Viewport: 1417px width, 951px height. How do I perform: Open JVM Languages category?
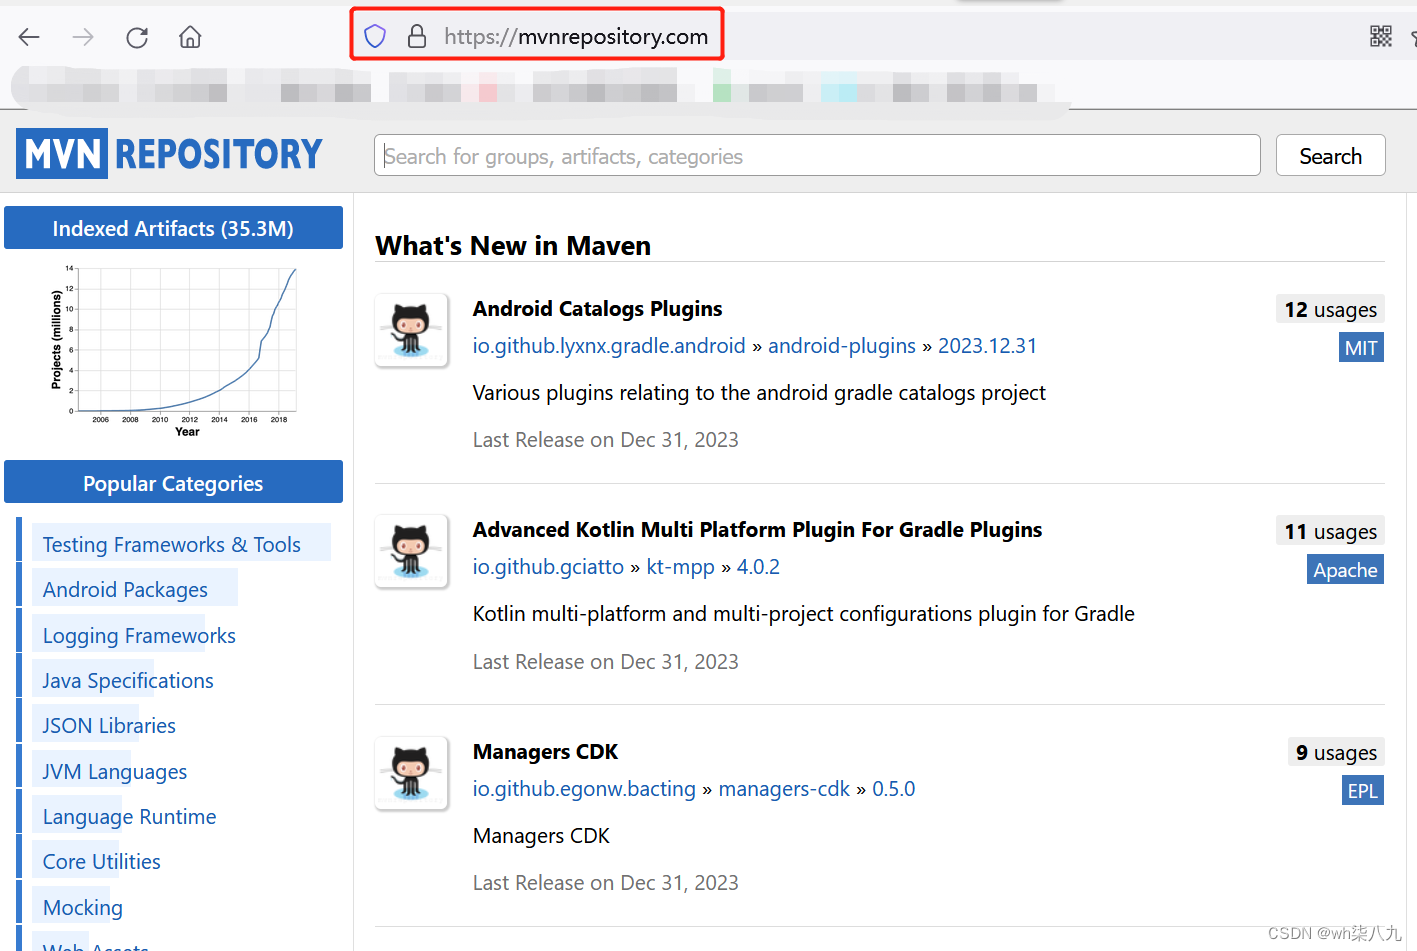(x=115, y=771)
